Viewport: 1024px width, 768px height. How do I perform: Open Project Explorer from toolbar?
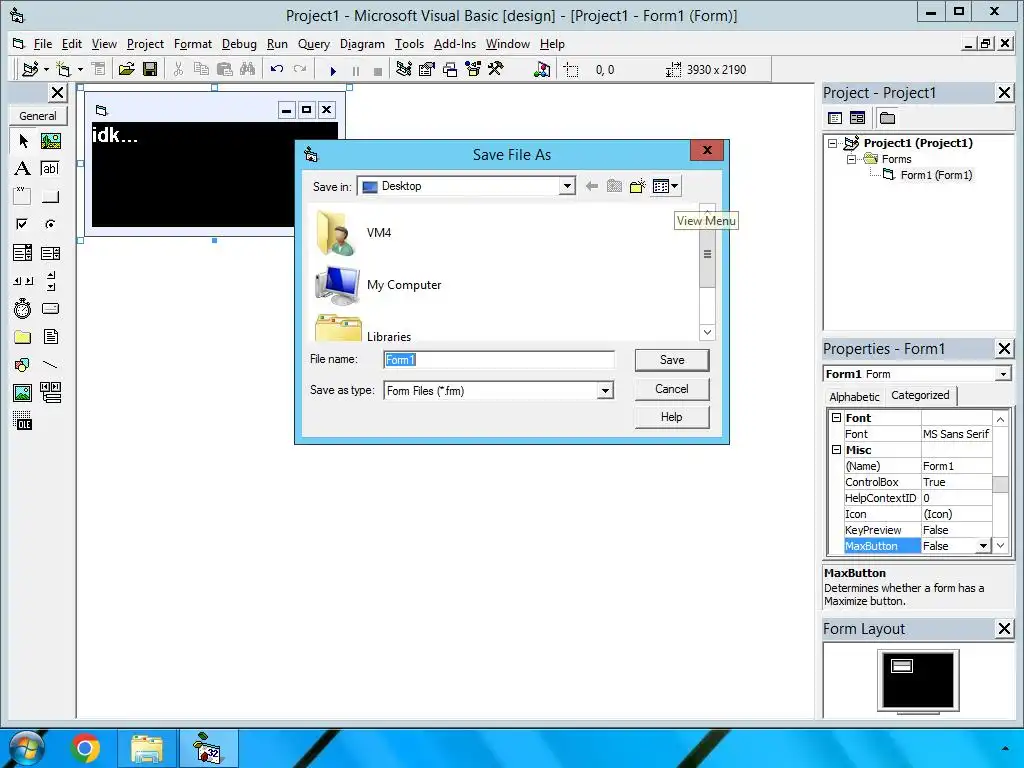404,69
